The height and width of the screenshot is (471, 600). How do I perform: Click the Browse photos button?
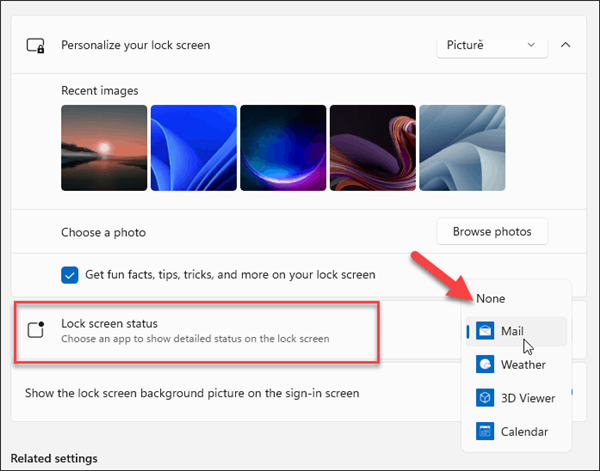point(492,232)
